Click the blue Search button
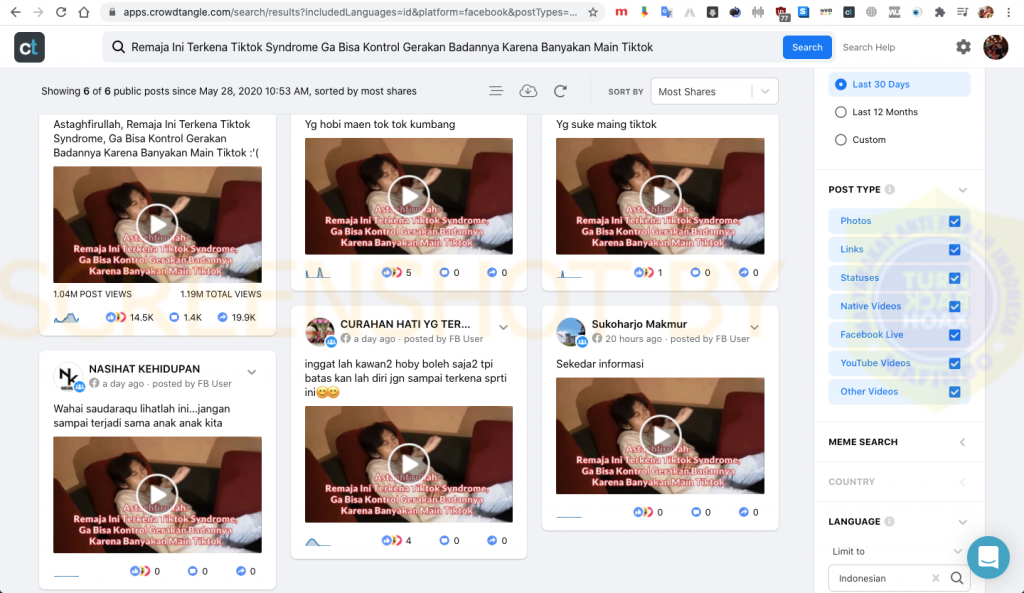Viewport: 1024px width, 593px height. pos(807,47)
